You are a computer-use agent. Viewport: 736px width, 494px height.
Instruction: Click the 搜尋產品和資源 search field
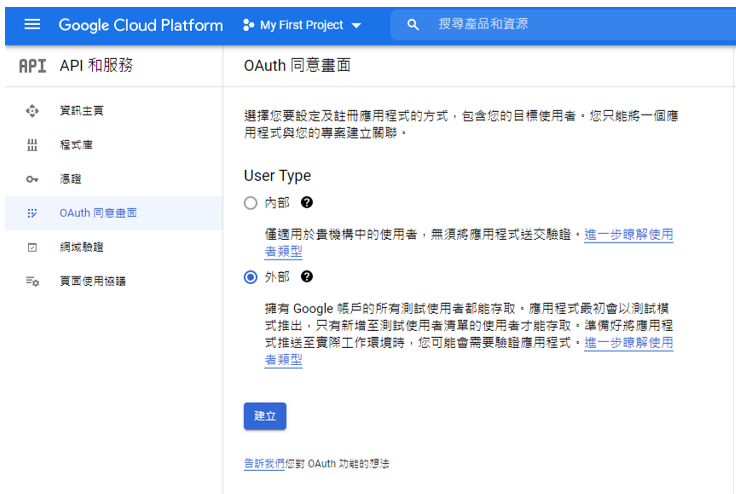pos(560,24)
